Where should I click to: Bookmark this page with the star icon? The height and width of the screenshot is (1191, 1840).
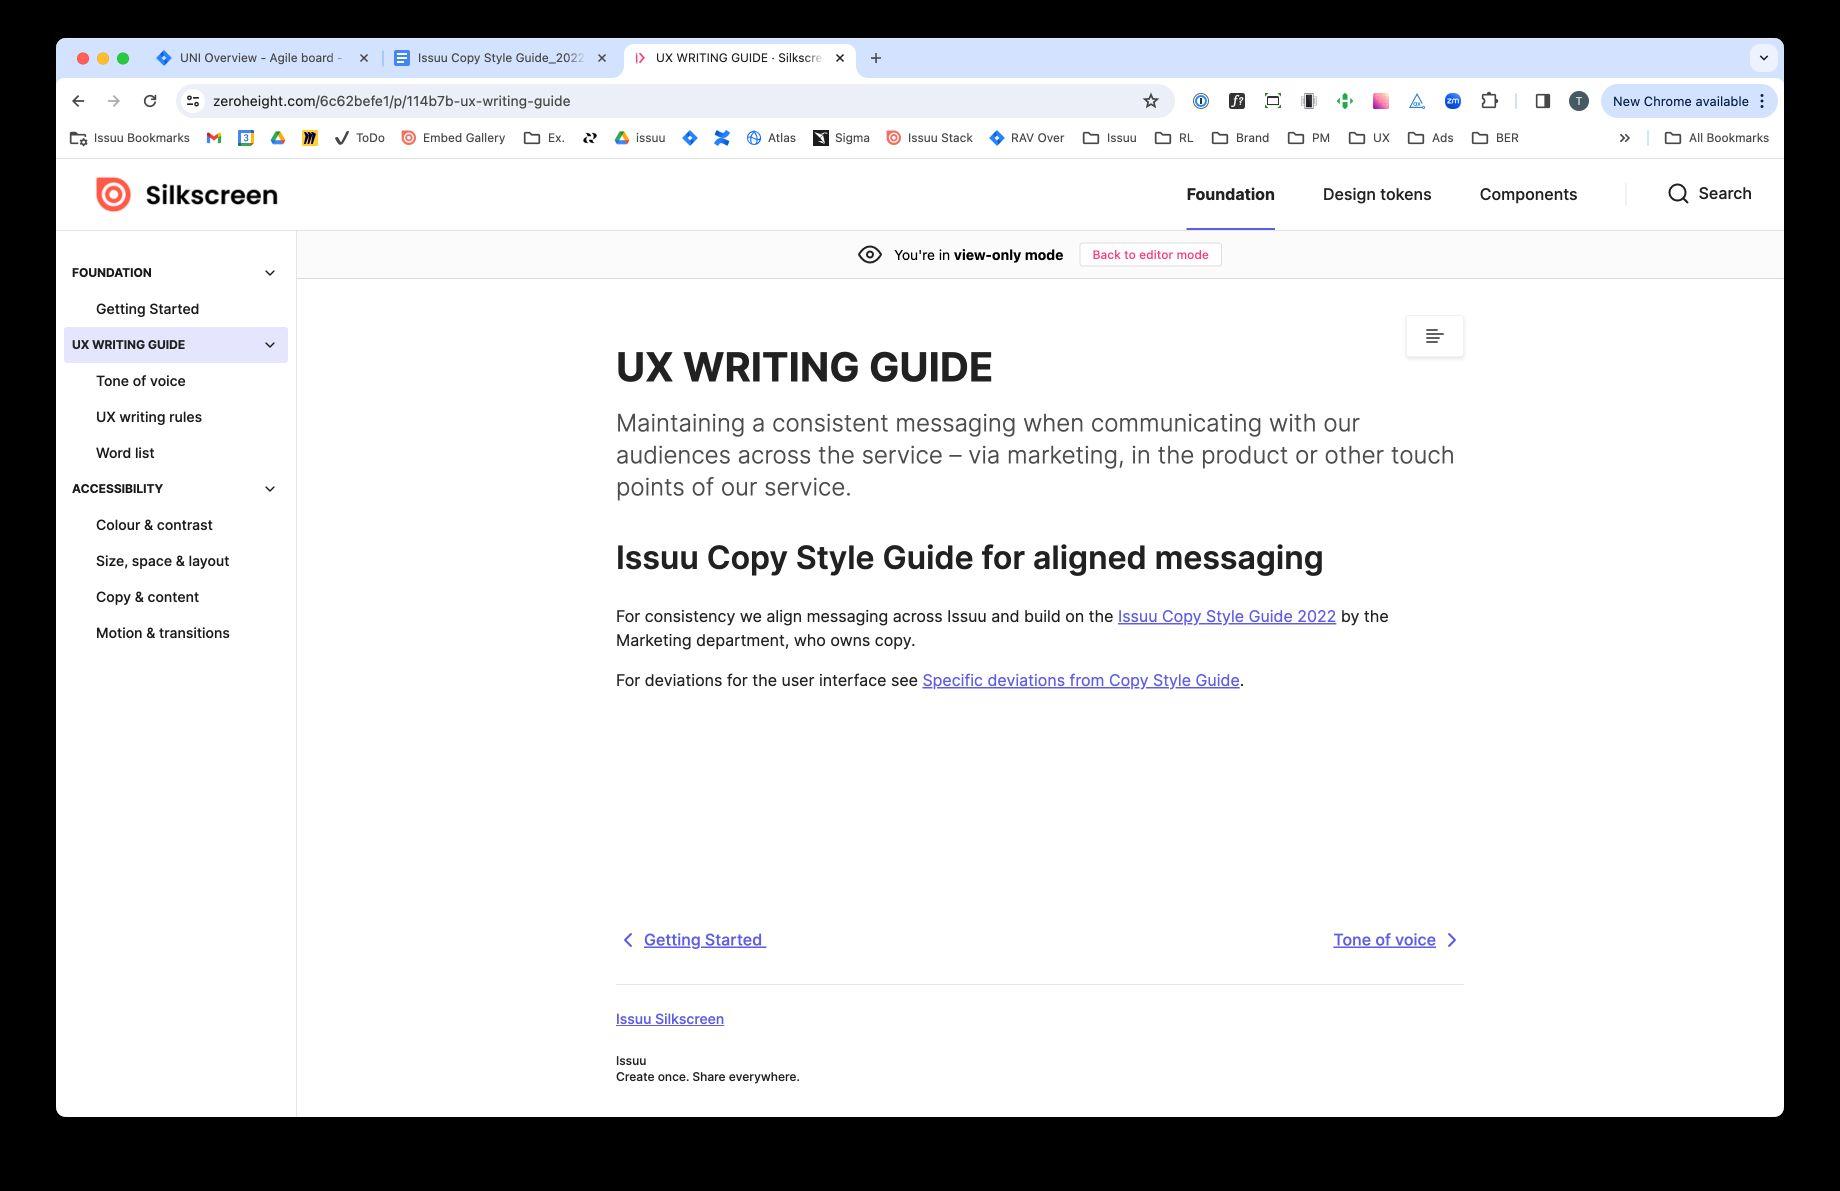coord(1150,101)
